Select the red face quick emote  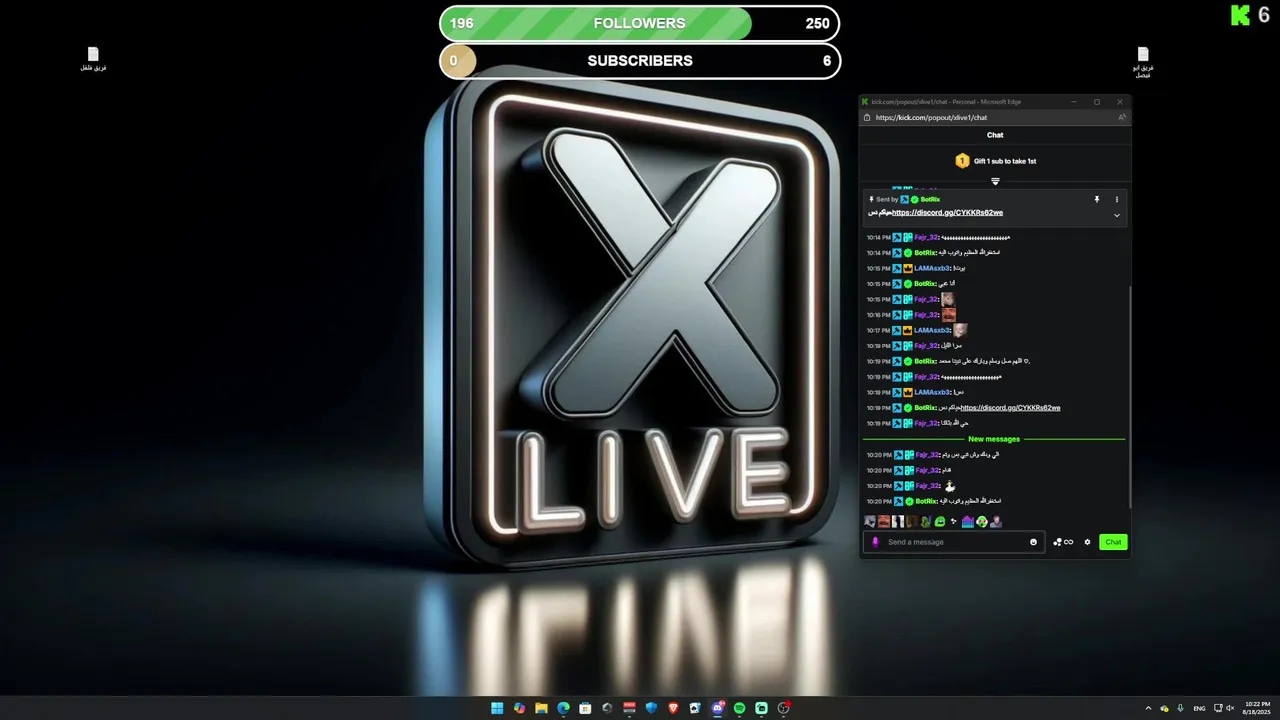coord(884,521)
